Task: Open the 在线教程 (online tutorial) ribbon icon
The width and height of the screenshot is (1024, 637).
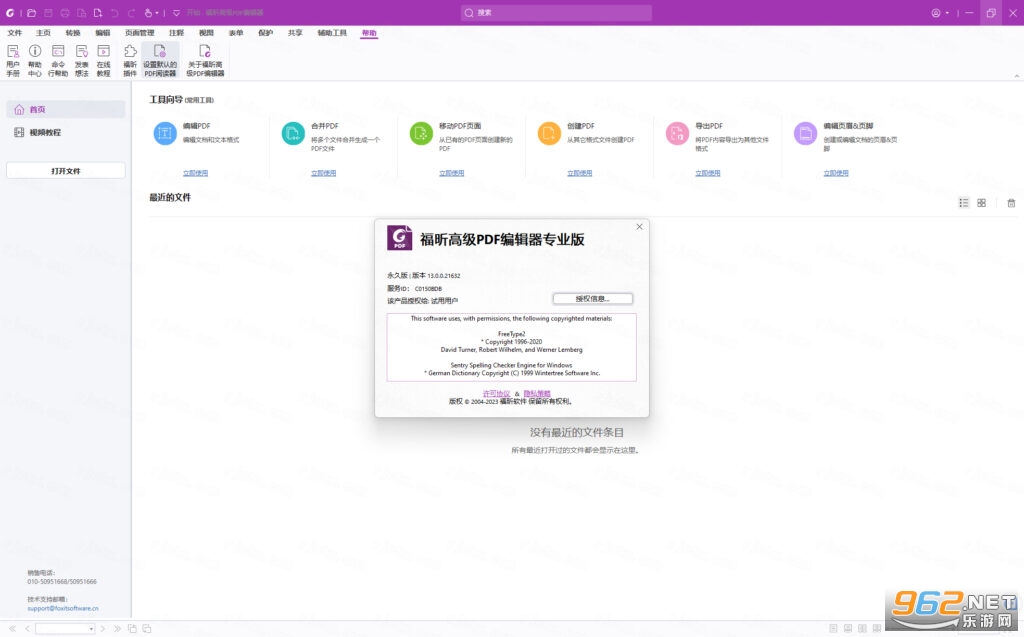Action: [103, 60]
